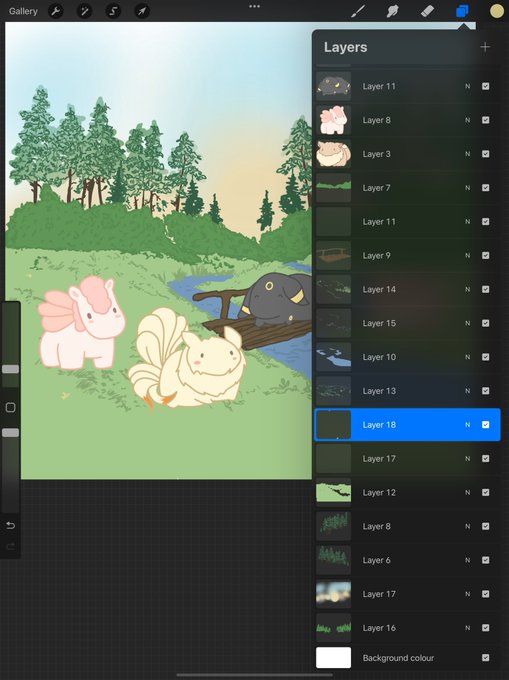
Task: Tap the white Background colour swatch
Action: (333, 657)
